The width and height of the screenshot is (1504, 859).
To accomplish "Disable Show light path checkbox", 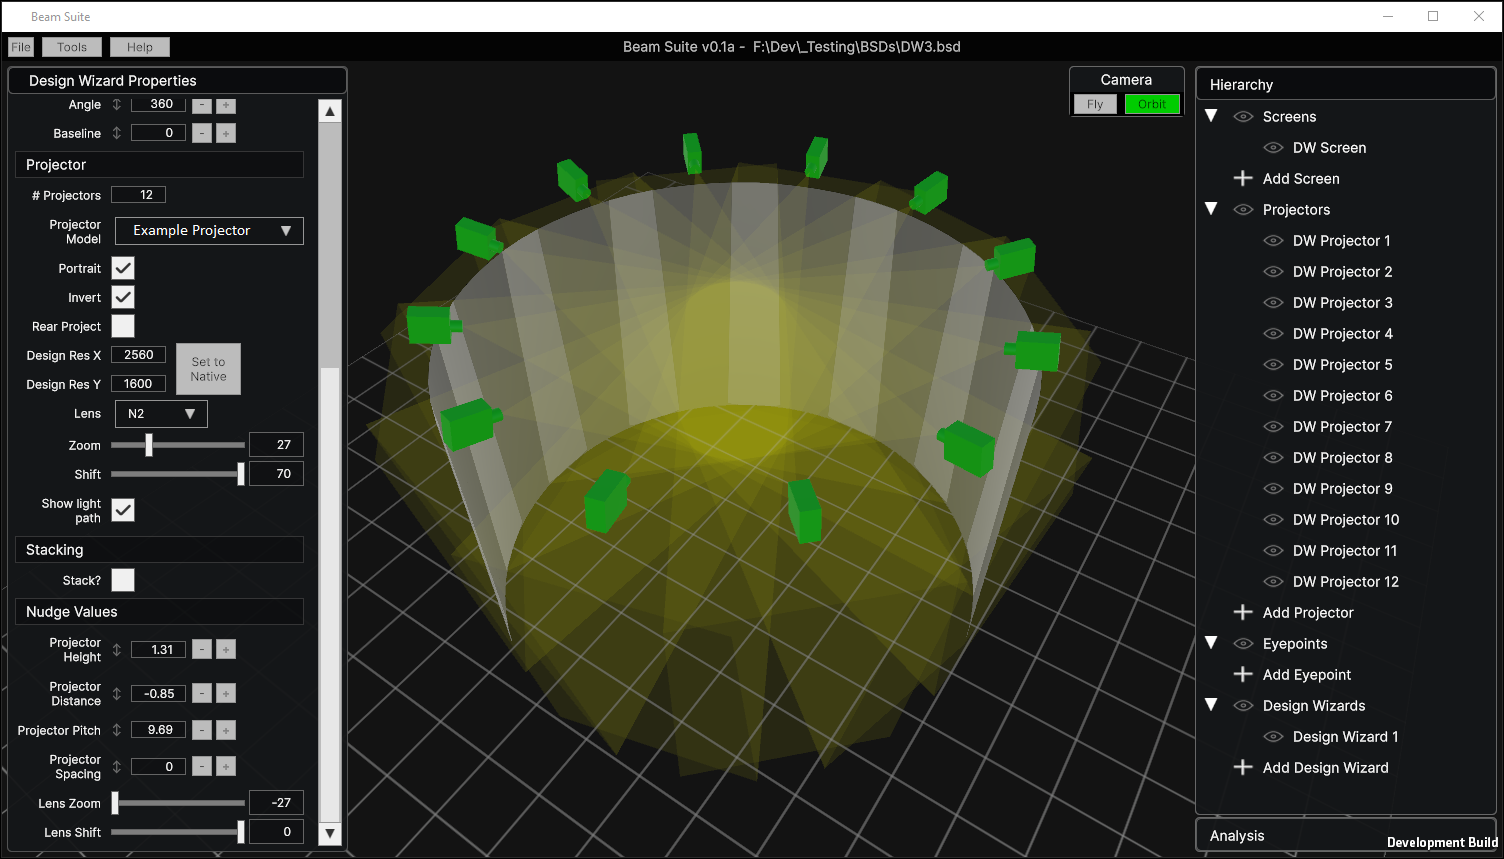I will click(x=123, y=510).
